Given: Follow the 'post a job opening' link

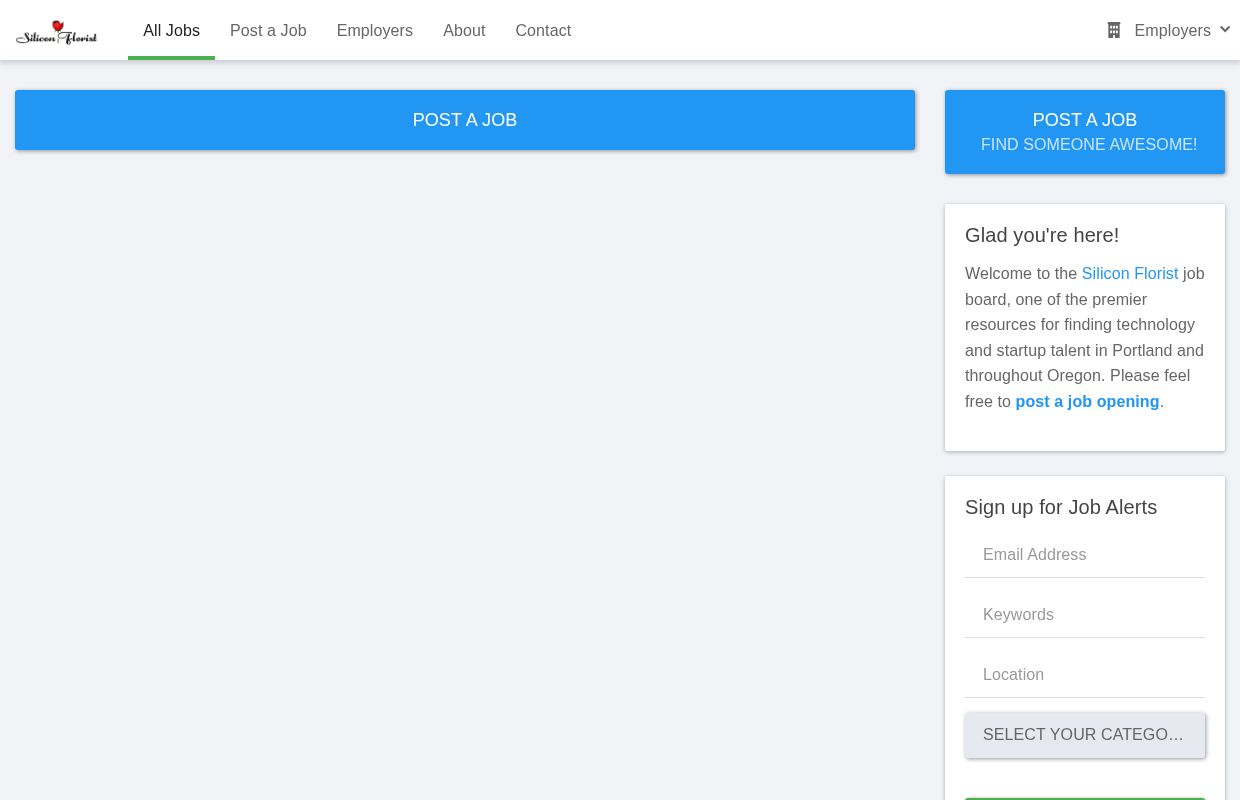Looking at the screenshot, I should coord(1087,401).
